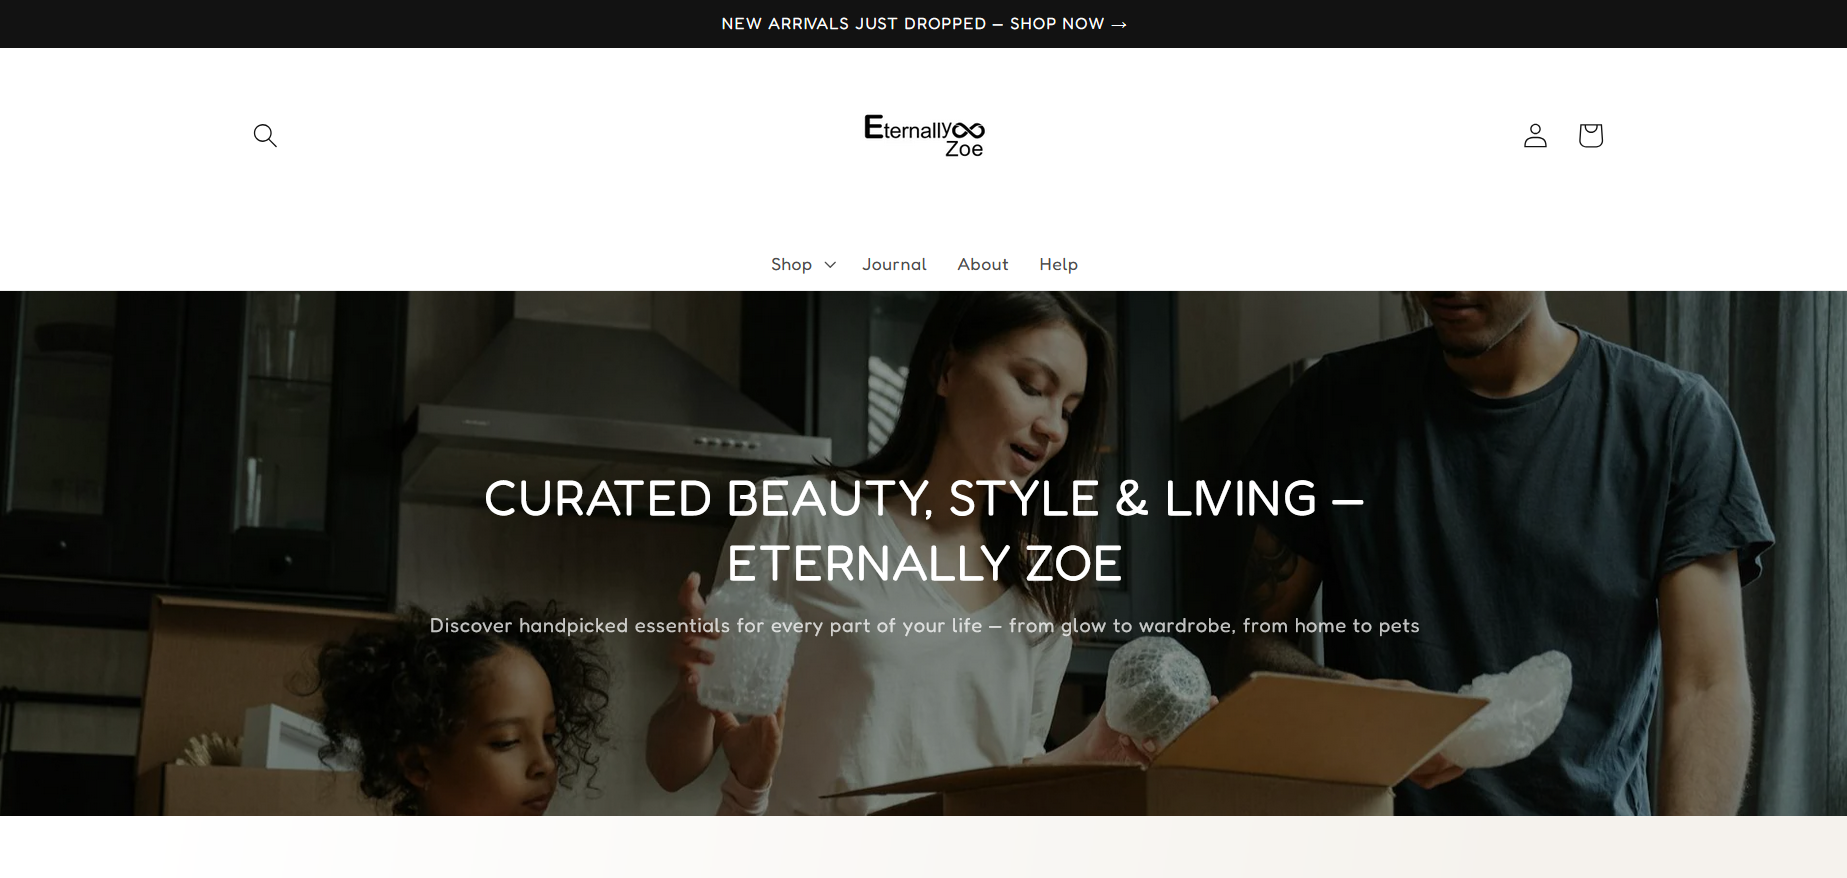Click the SHOP NOW announcement text

click(1057, 24)
